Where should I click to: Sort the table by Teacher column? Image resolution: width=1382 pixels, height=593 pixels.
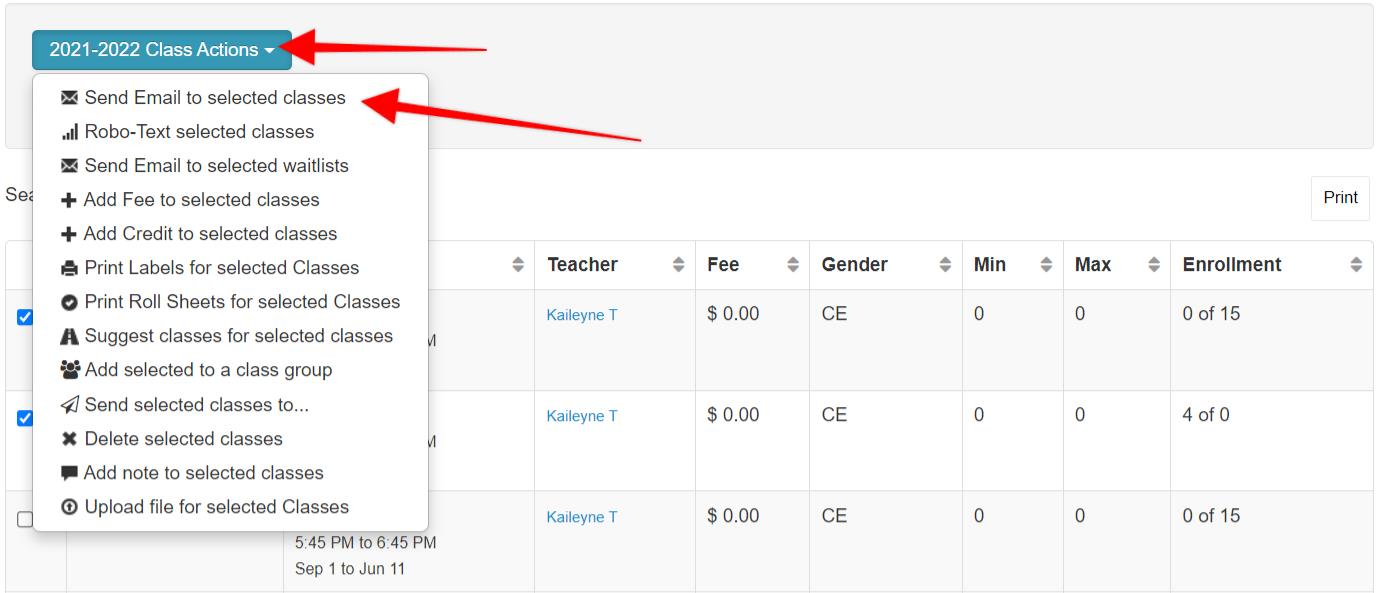click(615, 265)
